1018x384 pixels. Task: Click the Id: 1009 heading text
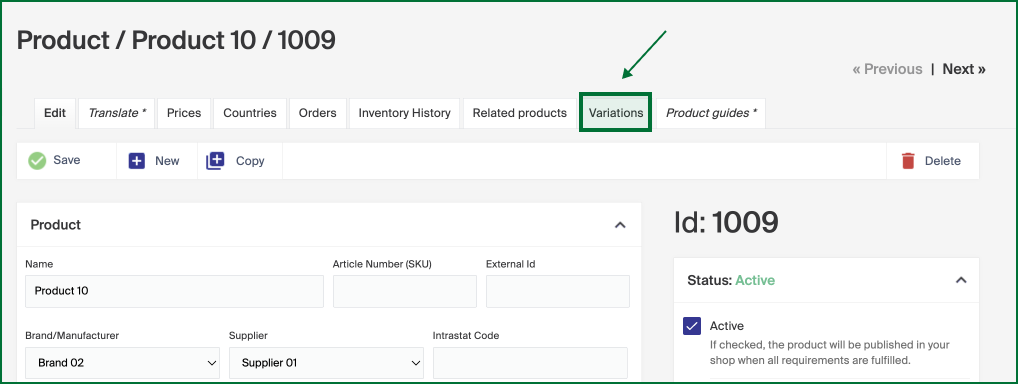tap(726, 223)
